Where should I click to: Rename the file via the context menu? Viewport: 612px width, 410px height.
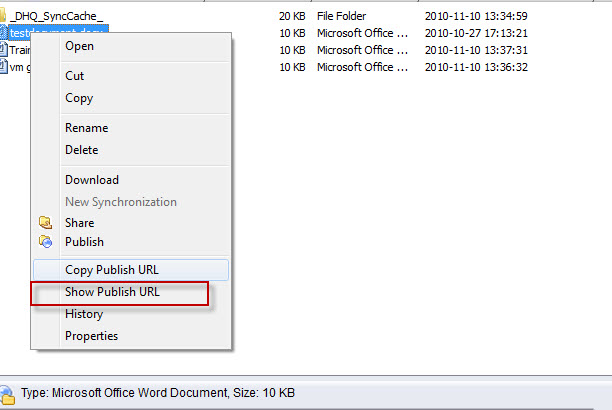[x=86, y=128]
